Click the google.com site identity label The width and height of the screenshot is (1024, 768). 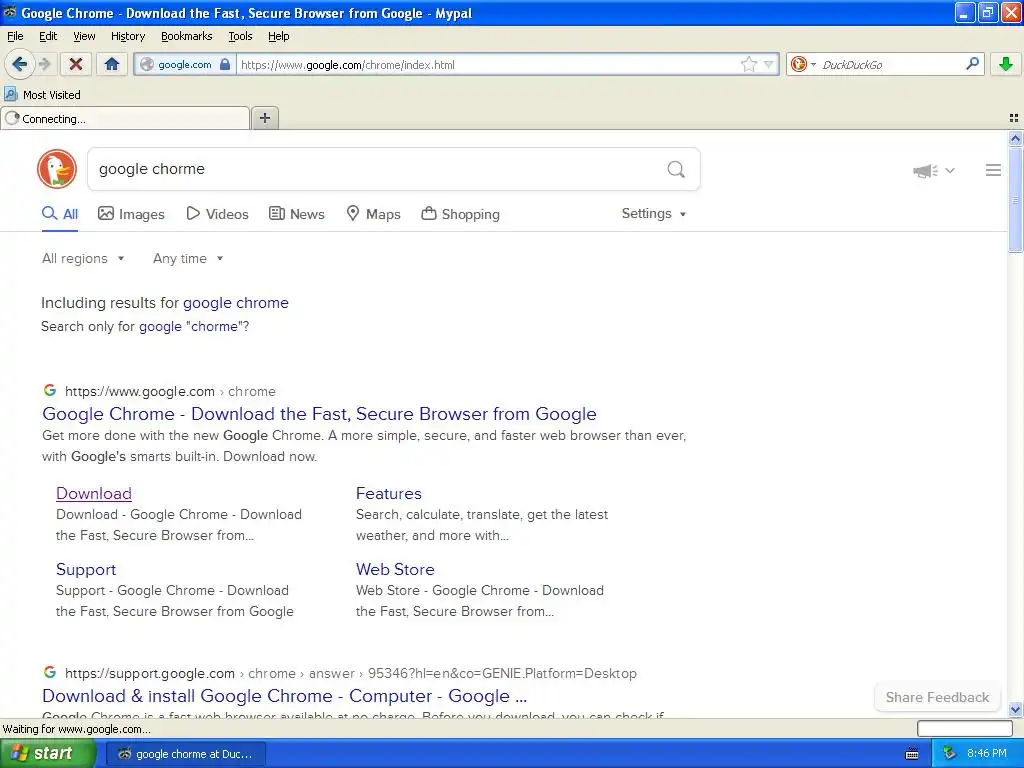click(185, 65)
